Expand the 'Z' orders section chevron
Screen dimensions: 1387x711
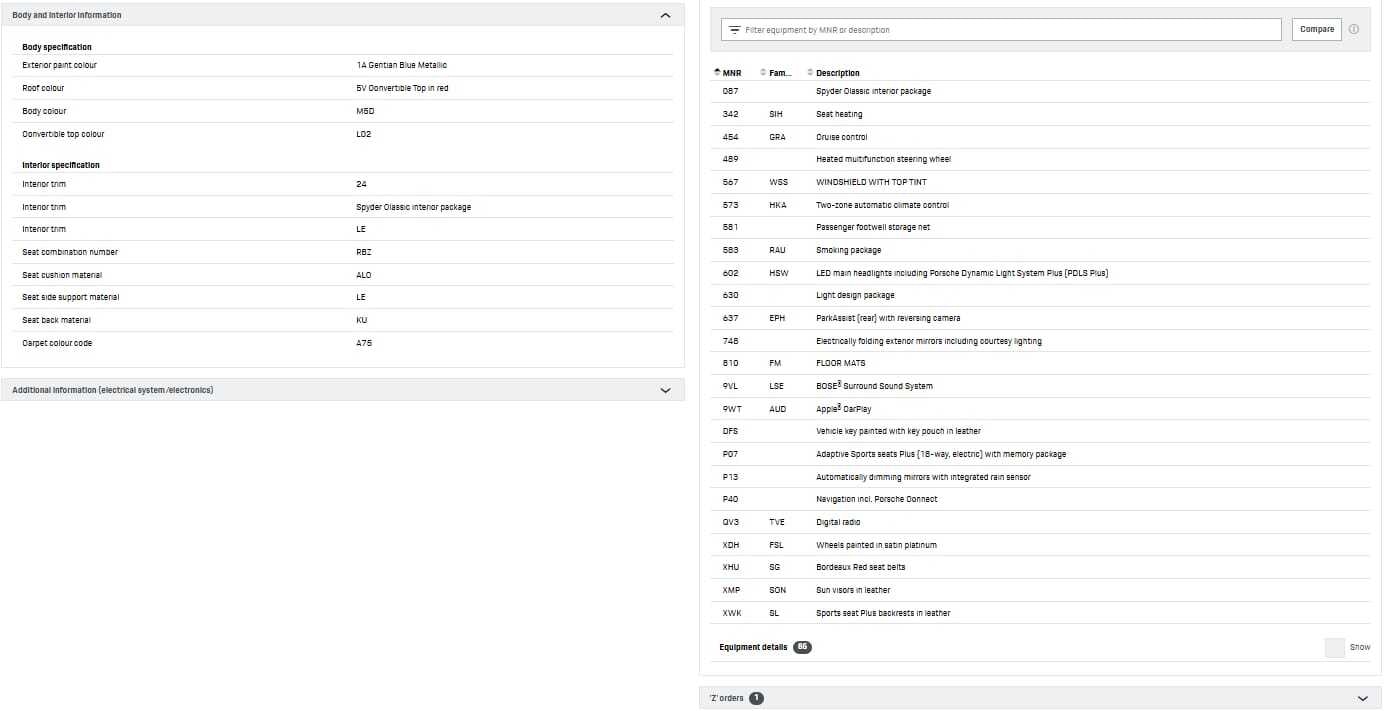point(1362,698)
